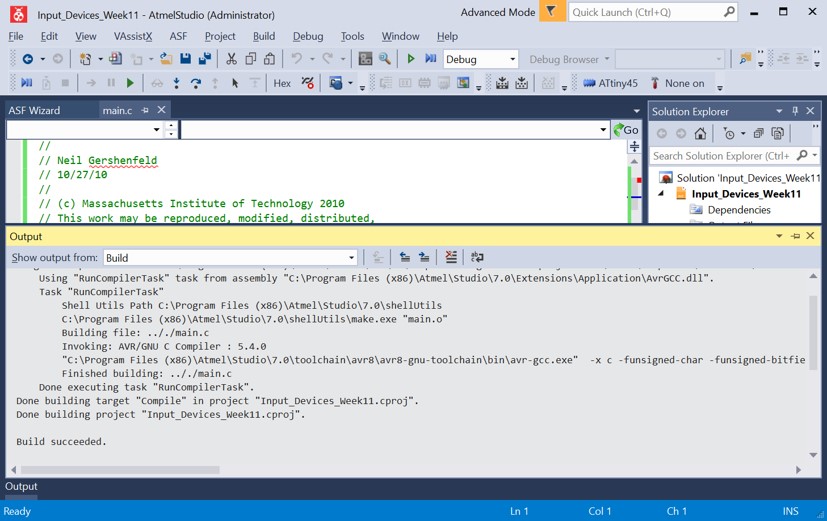The image size is (827, 521).
Task: Toggle Hex display button
Action: click(x=282, y=83)
